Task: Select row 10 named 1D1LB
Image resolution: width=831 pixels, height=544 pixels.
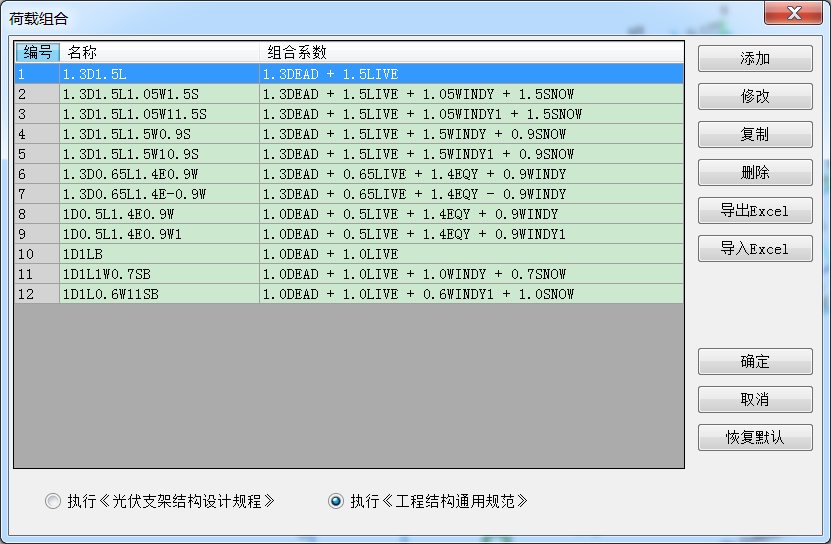Action: tap(160, 254)
